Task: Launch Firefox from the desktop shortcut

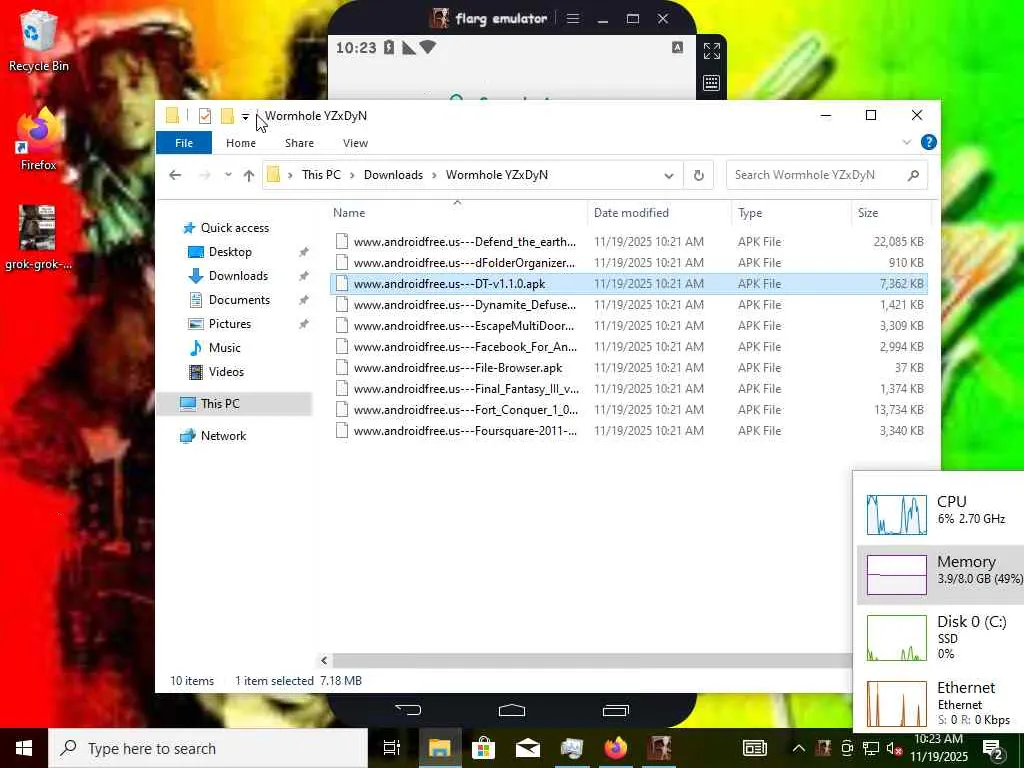Action: click(x=38, y=140)
